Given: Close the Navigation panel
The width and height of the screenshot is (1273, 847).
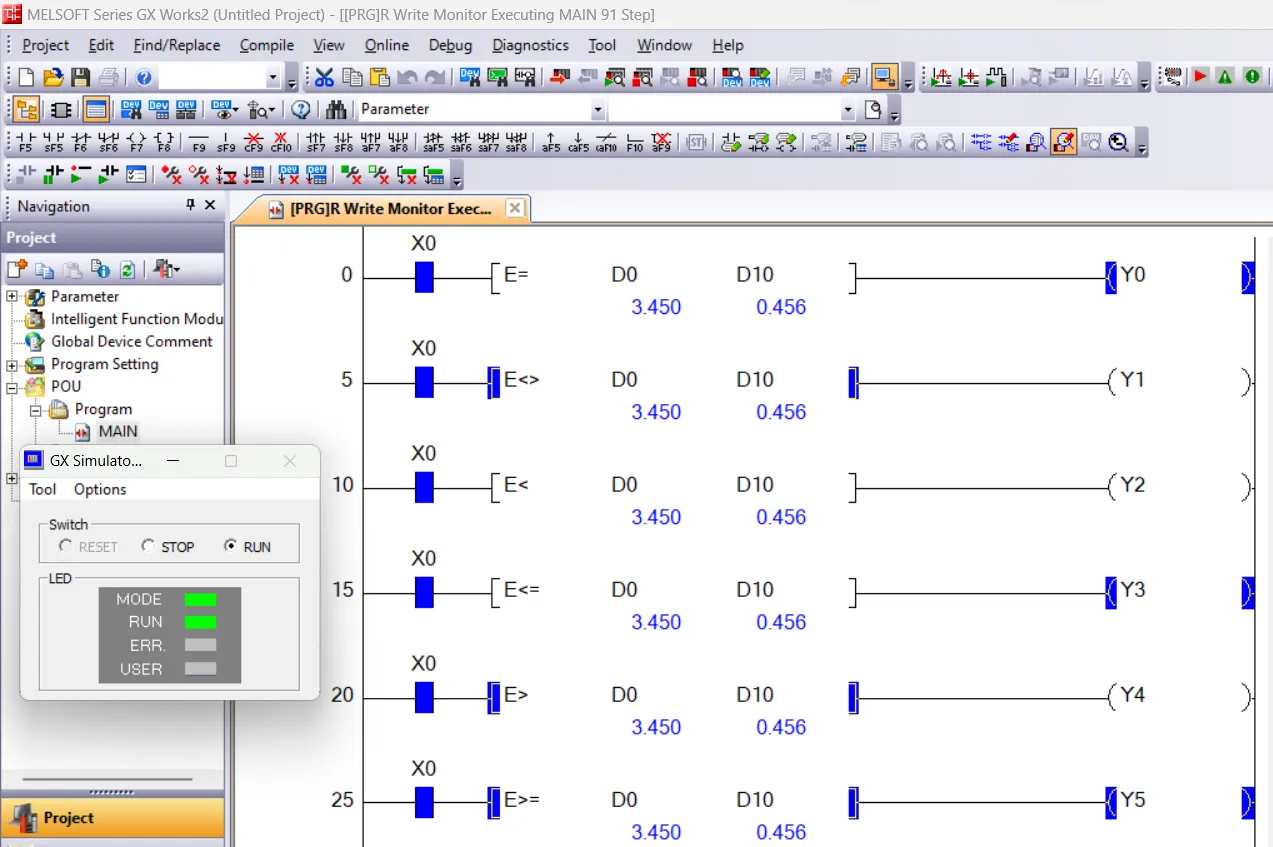Looking at the screenshot, I should point(210,205).
